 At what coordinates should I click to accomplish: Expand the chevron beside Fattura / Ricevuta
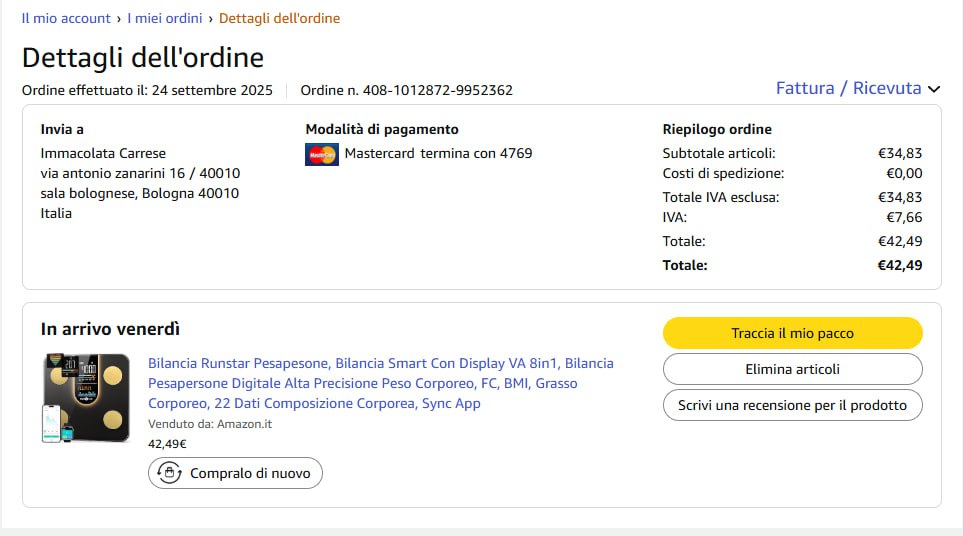click(934, 89)
